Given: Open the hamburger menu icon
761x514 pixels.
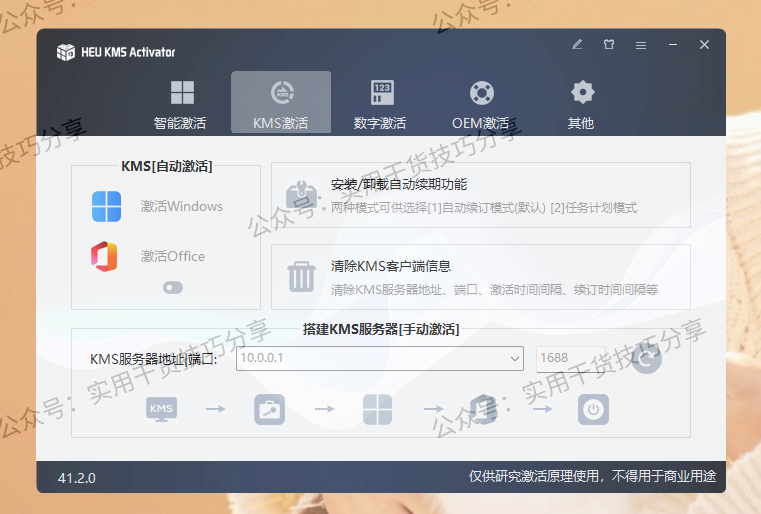Looking at the screenshot, I should [641, 45].
